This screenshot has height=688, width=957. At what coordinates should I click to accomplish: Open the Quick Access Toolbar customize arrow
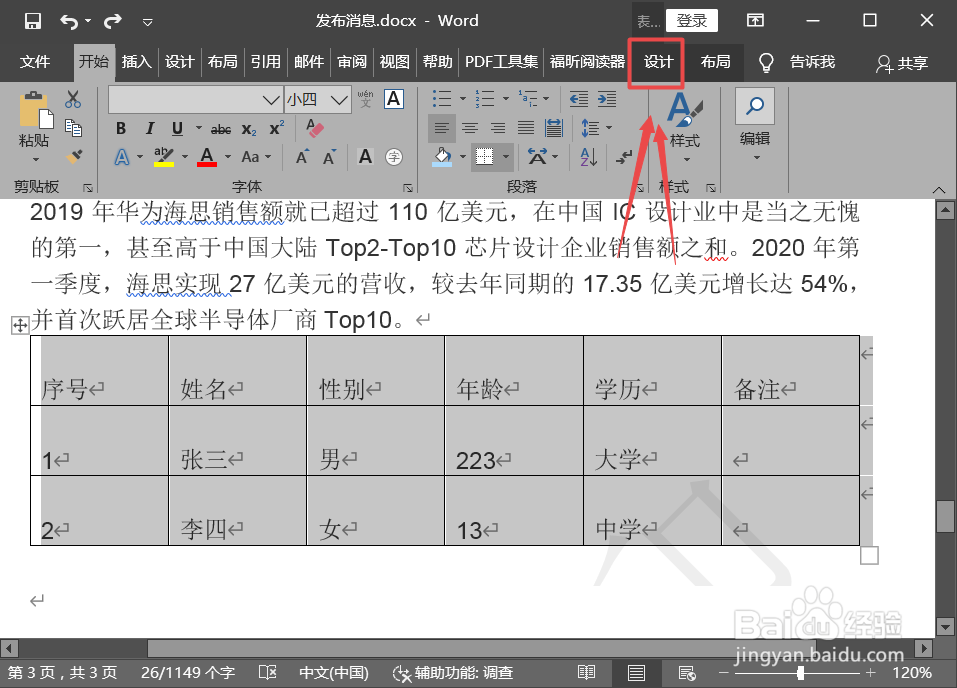pos(147,23)
